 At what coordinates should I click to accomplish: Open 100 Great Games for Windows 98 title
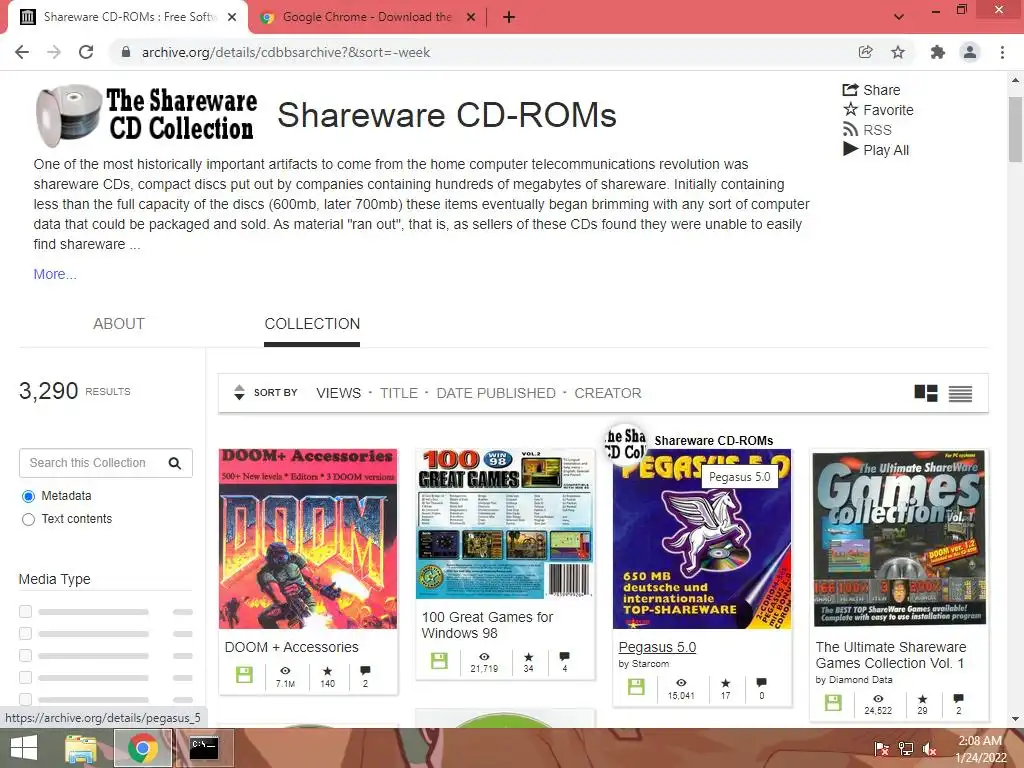487,625
